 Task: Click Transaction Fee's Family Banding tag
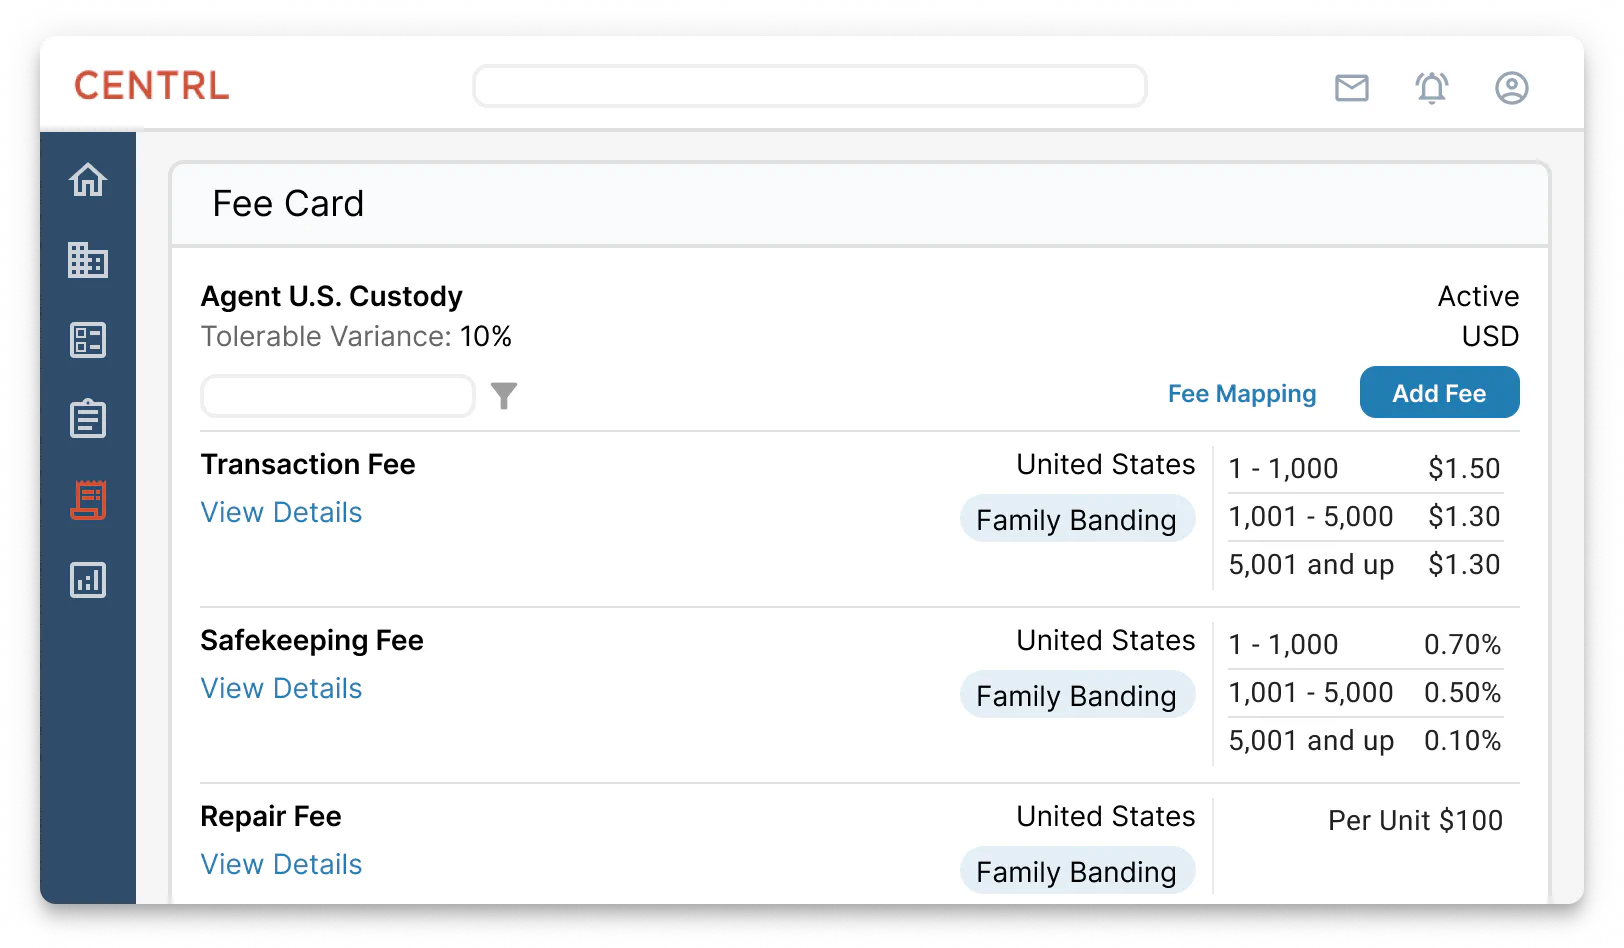click(1076, 520)
